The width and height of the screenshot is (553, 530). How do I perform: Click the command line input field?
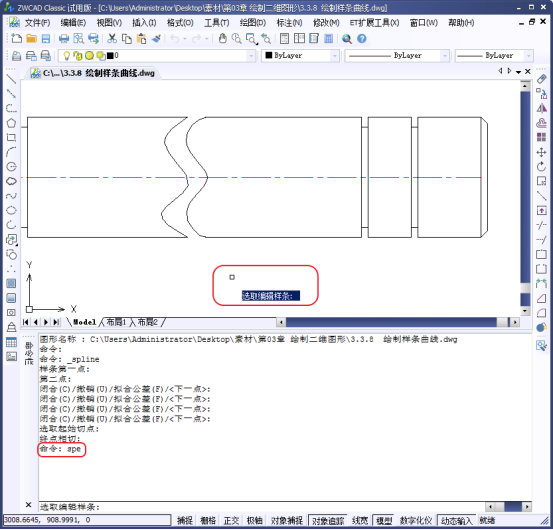tap(261, 507)
